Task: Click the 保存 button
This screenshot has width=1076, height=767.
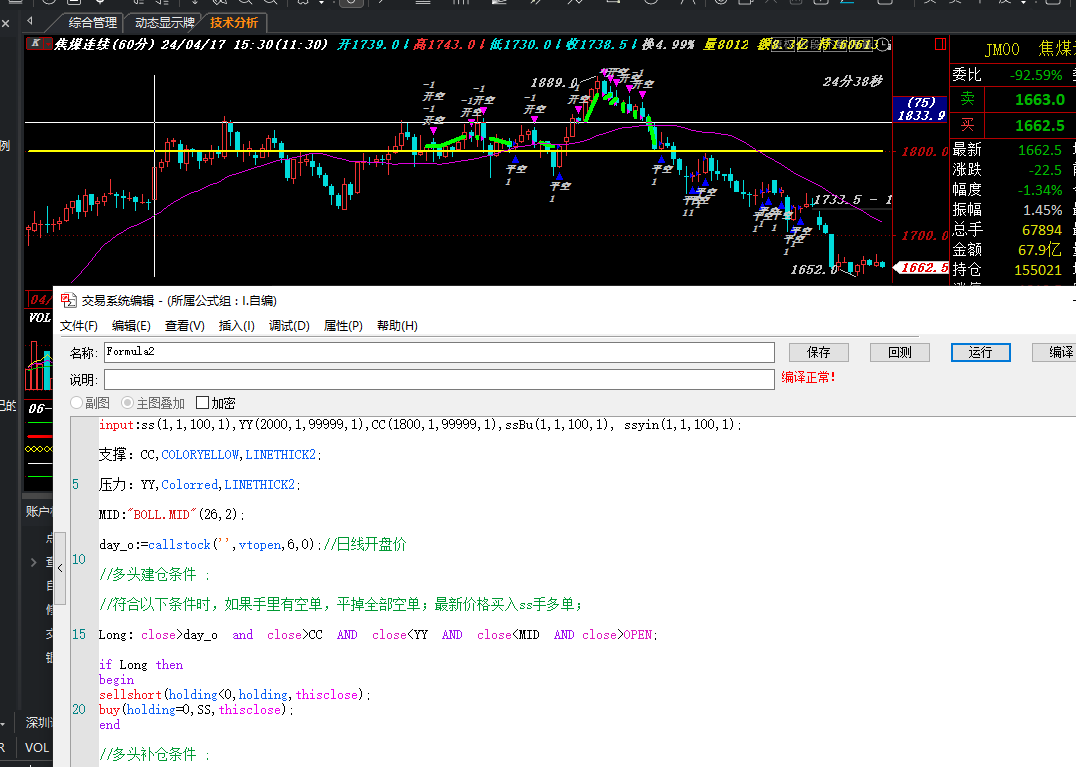Action: click(819, 353)
